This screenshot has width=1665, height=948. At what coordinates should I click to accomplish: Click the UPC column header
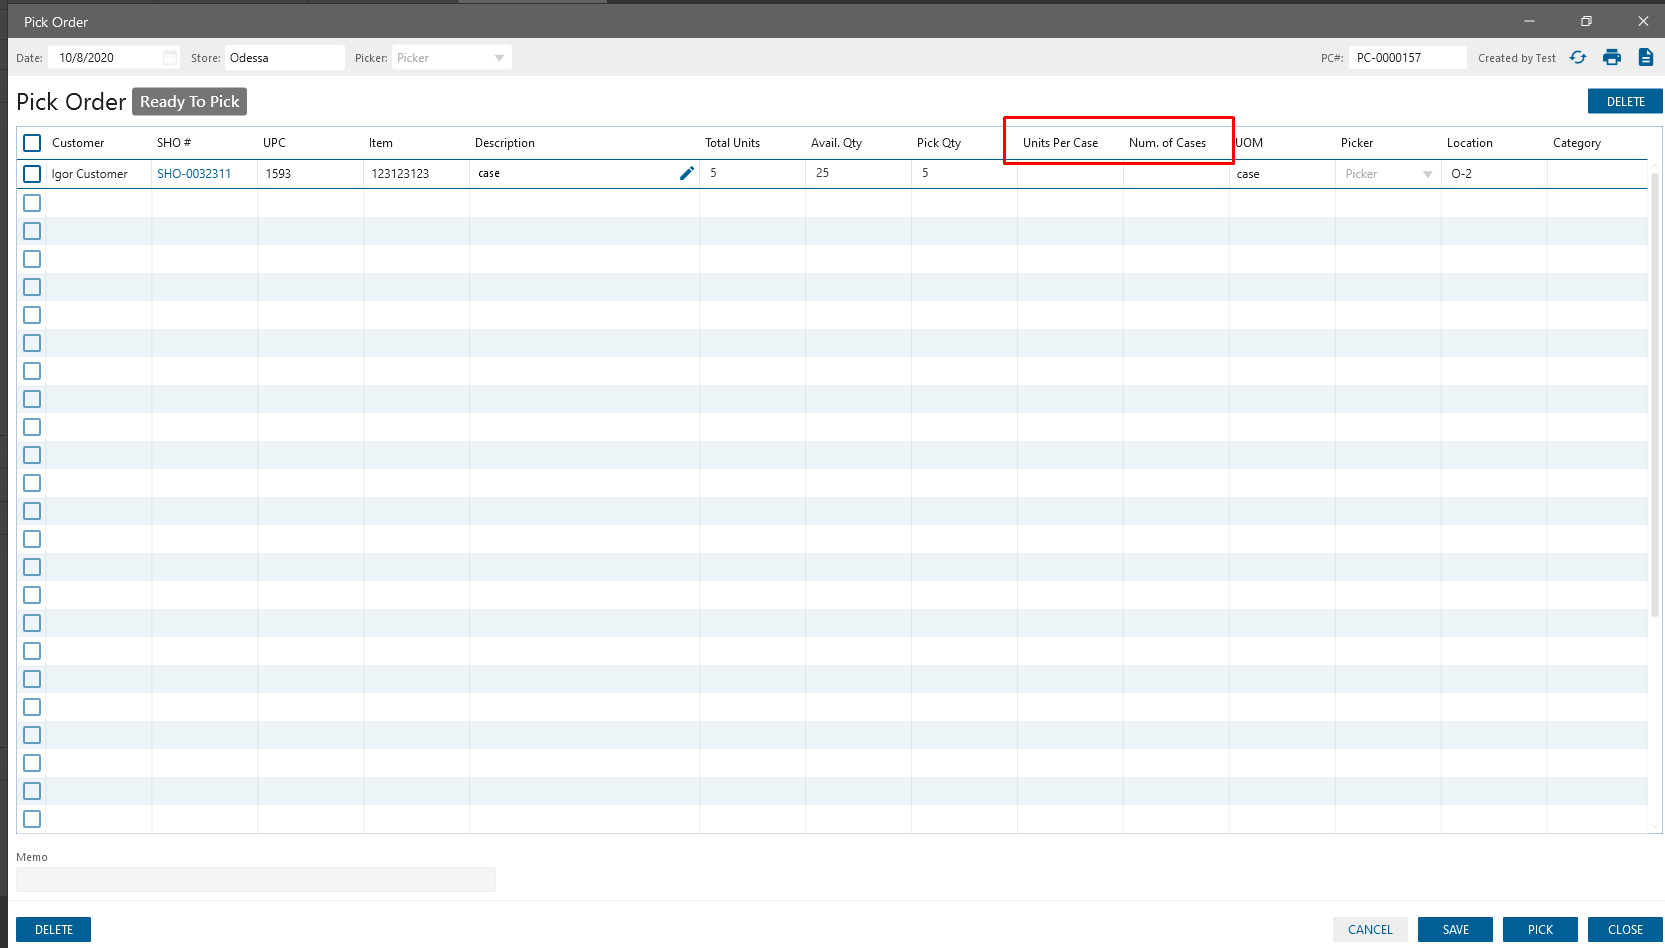[274, 143]
